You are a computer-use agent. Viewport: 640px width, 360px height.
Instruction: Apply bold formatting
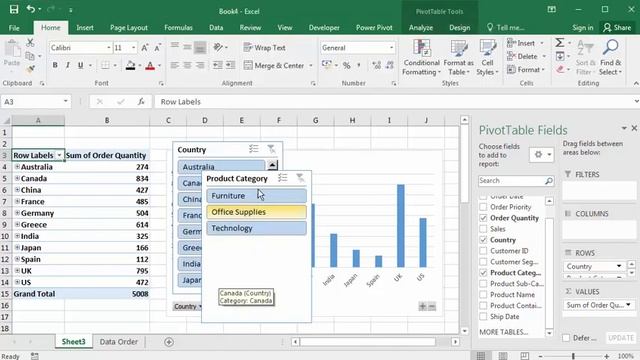(55, 65)
